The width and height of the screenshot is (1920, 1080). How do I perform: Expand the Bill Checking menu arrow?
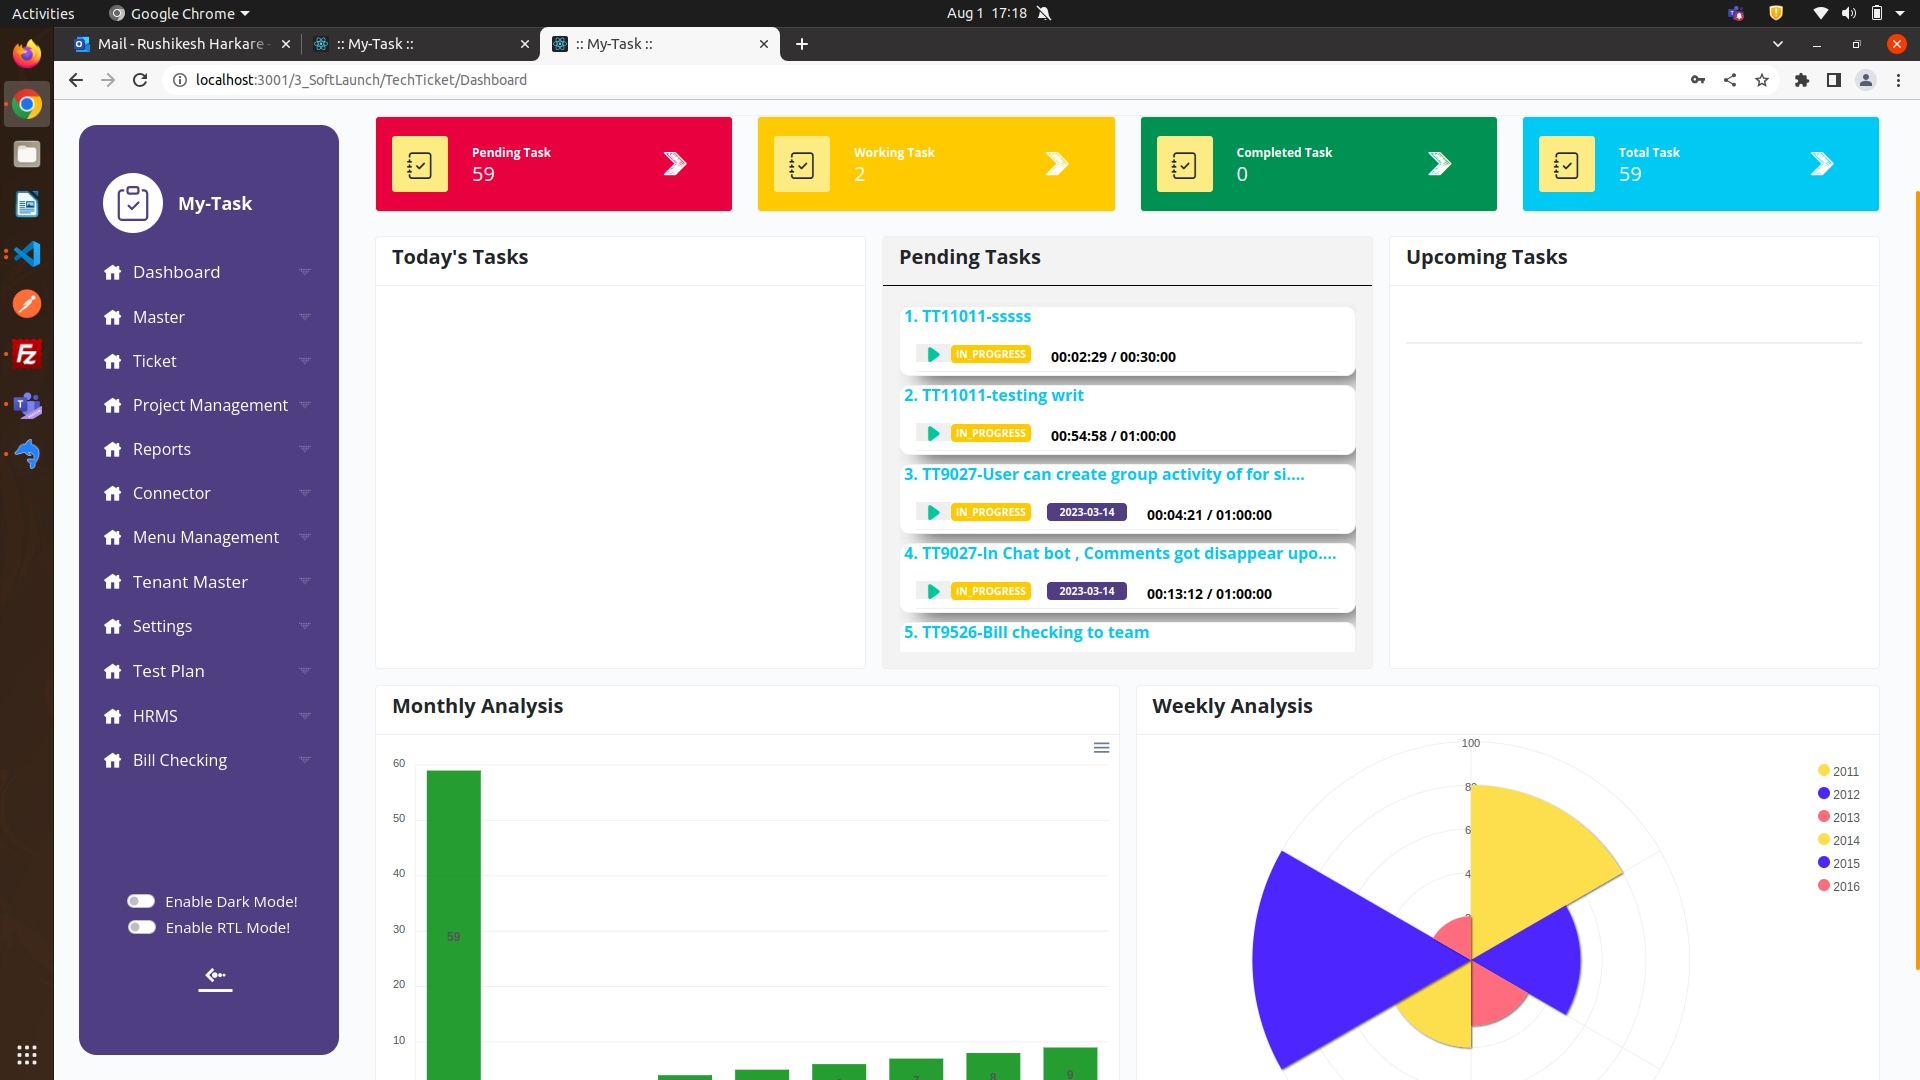305,760
